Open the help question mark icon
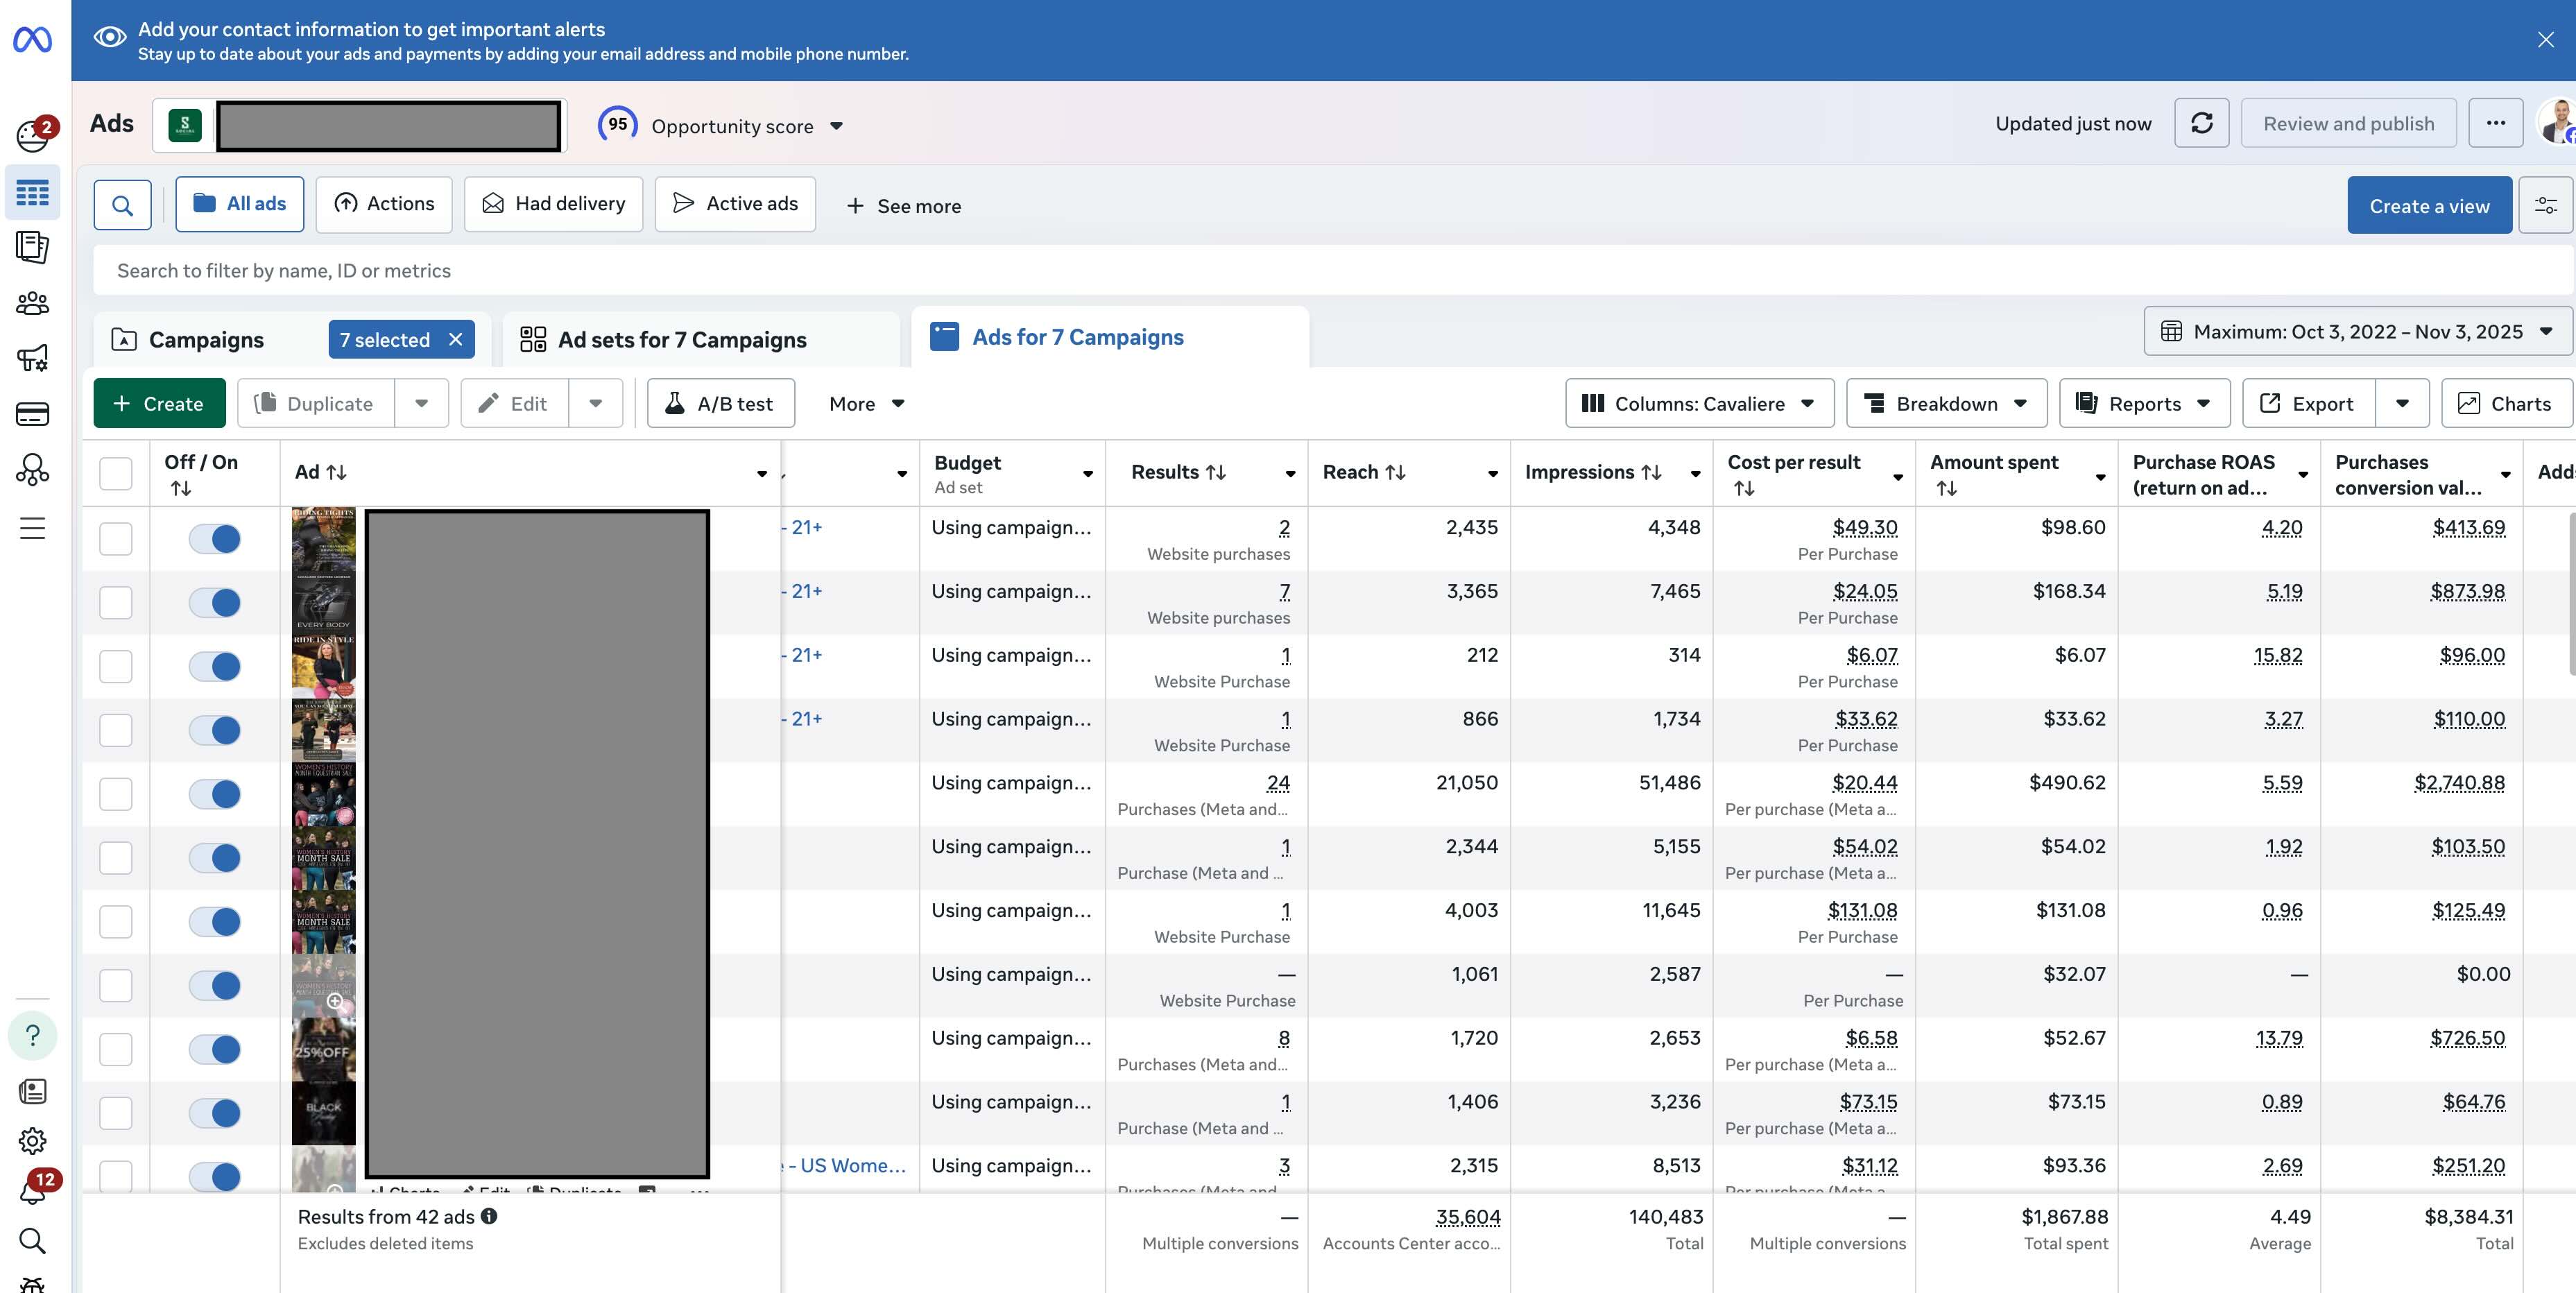This screenshot has width=2576, height=1293. click(32, 1035)
